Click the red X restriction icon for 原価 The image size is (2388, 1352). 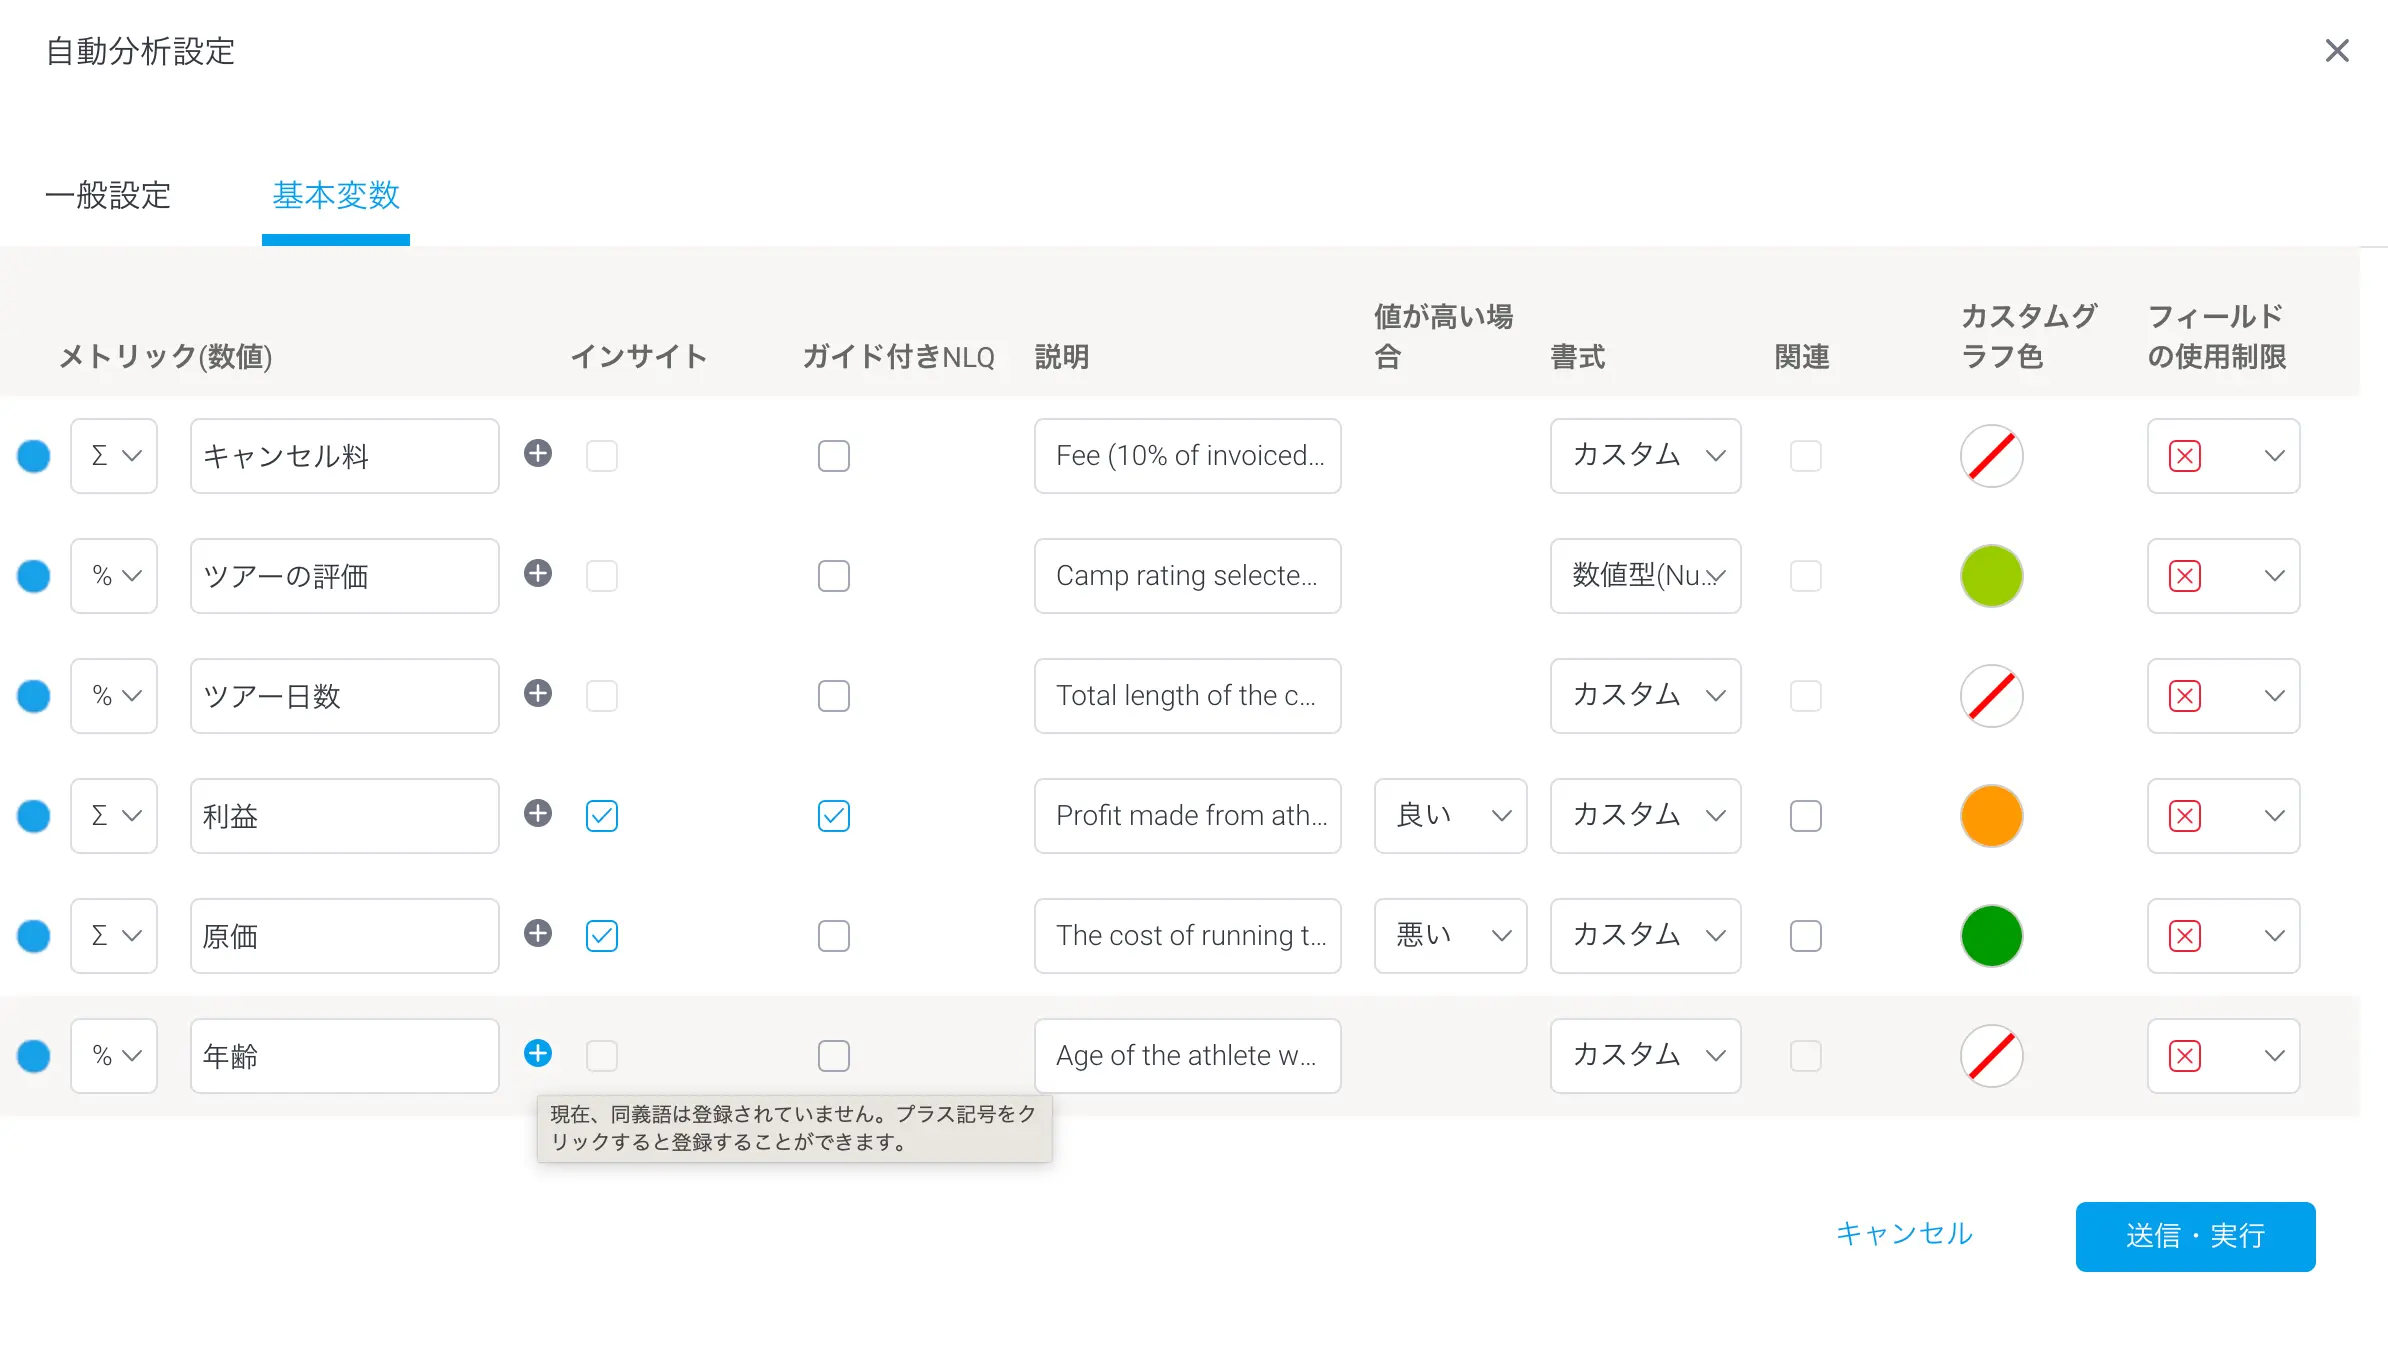coord(2185,936)
